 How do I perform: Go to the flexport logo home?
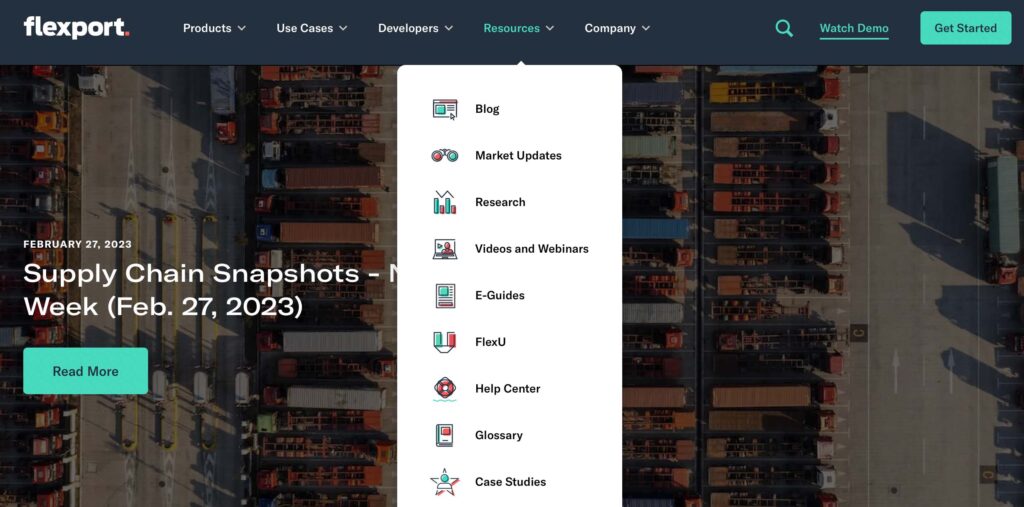tap(76, 27)
